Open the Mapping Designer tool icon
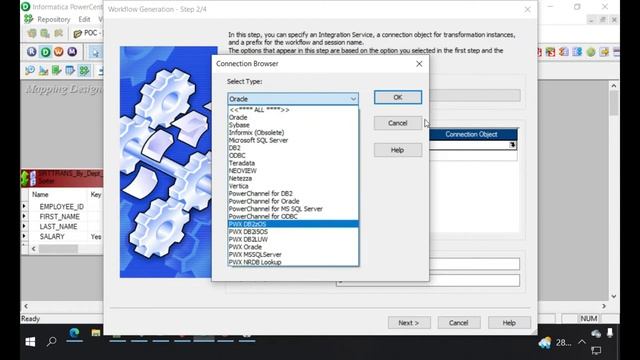The width and height of the screenshot is (640, 360). tap(84, 71)
